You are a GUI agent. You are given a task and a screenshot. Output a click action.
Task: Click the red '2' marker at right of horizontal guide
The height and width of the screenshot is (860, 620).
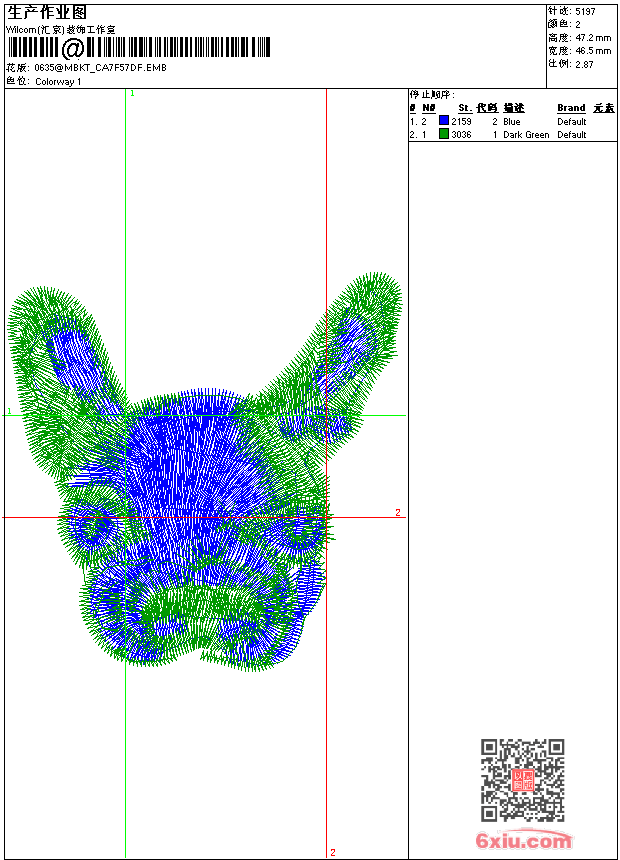pos(398,512)
